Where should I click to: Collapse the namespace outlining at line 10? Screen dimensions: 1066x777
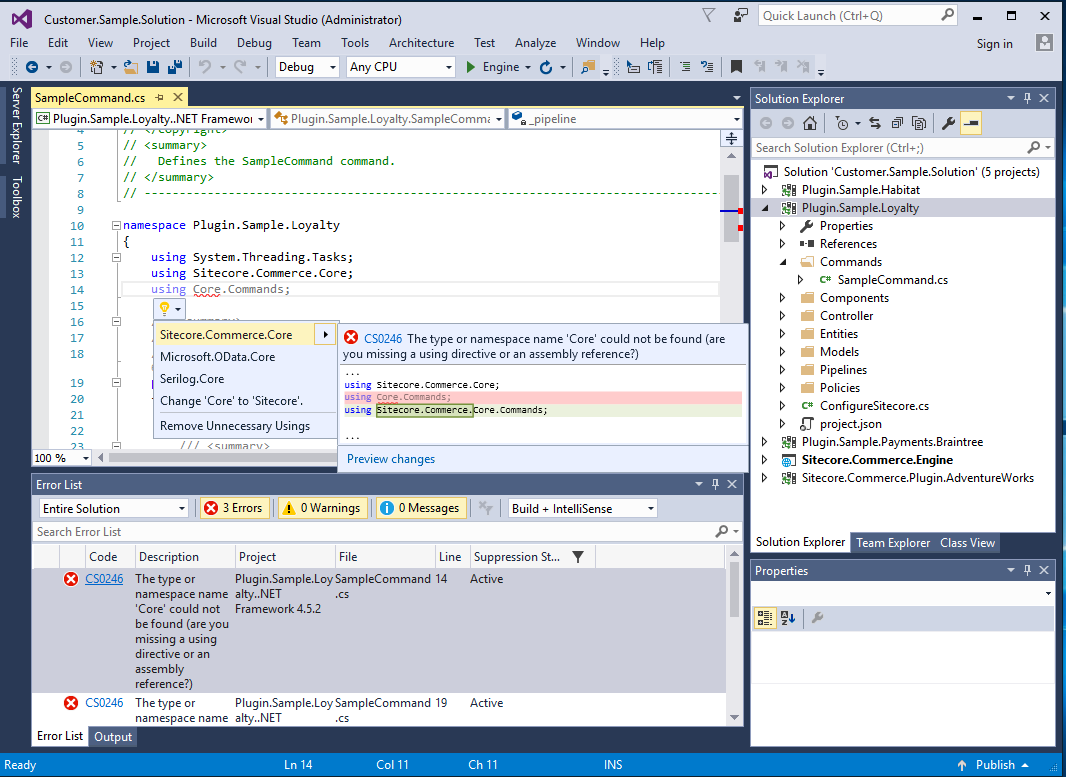[116, 225]
